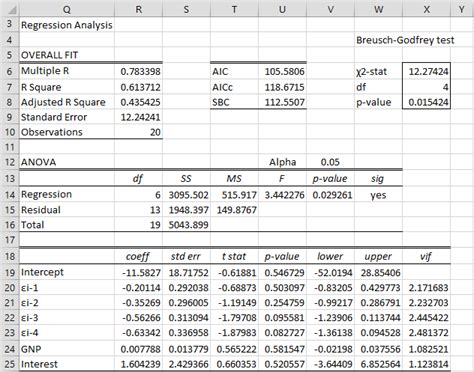Click the Alpha value 0.05 cell

click(330, 162)
